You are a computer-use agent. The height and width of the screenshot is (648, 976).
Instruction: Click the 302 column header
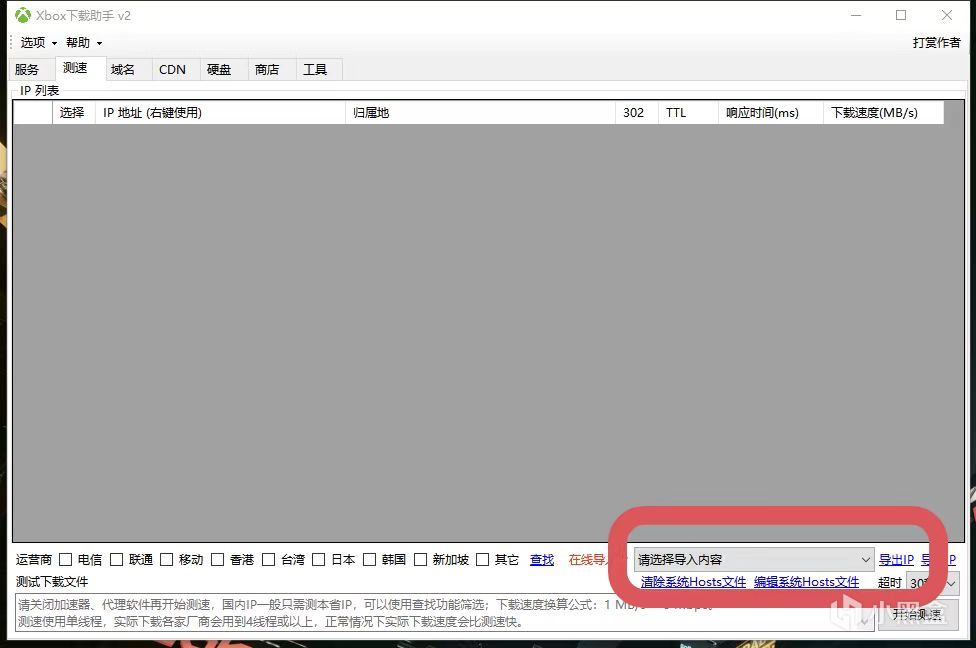637,113
